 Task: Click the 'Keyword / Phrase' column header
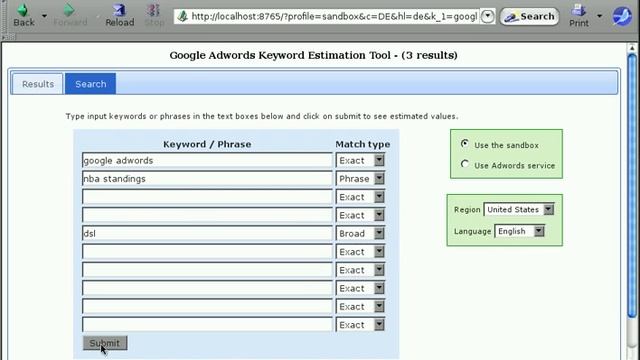click(x=207, y=144)
